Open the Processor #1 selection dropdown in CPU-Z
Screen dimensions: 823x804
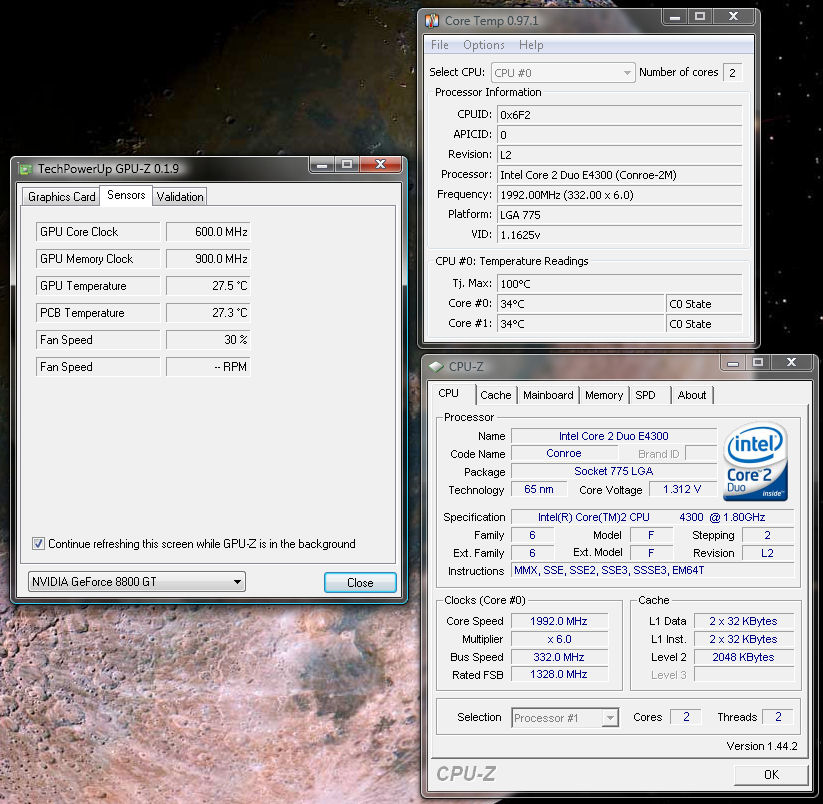[565, 717]
